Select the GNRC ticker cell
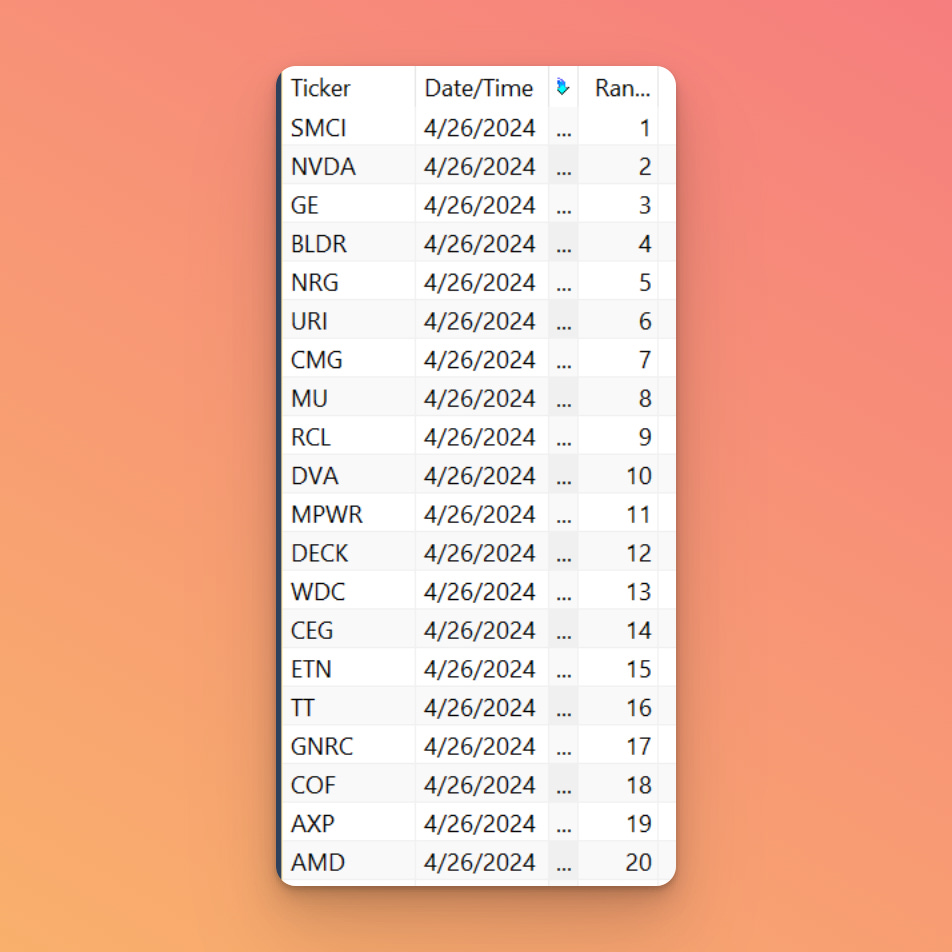The height and width of the screenshot is (952, 952). point(348,746)
